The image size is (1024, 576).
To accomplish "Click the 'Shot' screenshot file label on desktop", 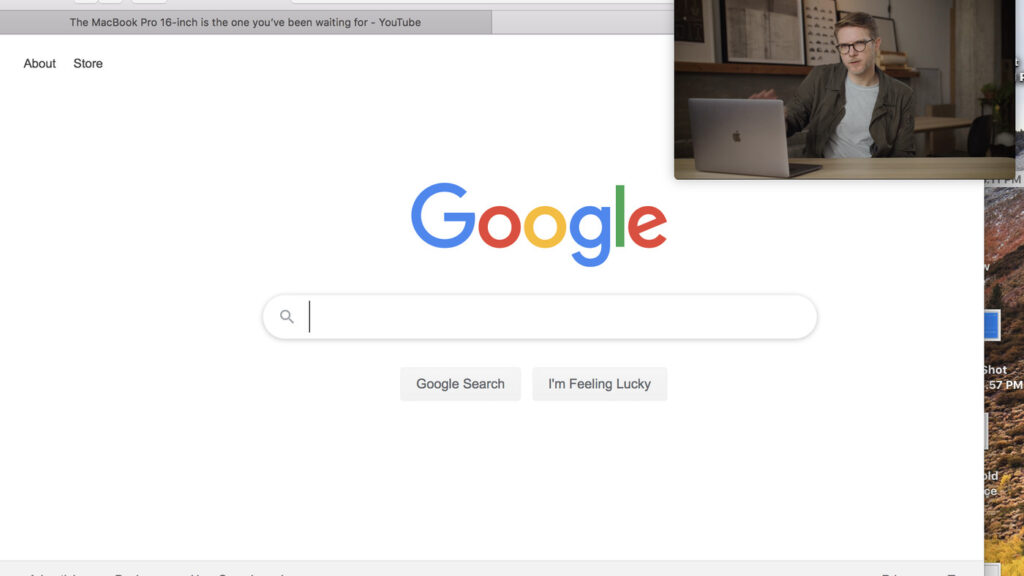I will click(995, 370).
